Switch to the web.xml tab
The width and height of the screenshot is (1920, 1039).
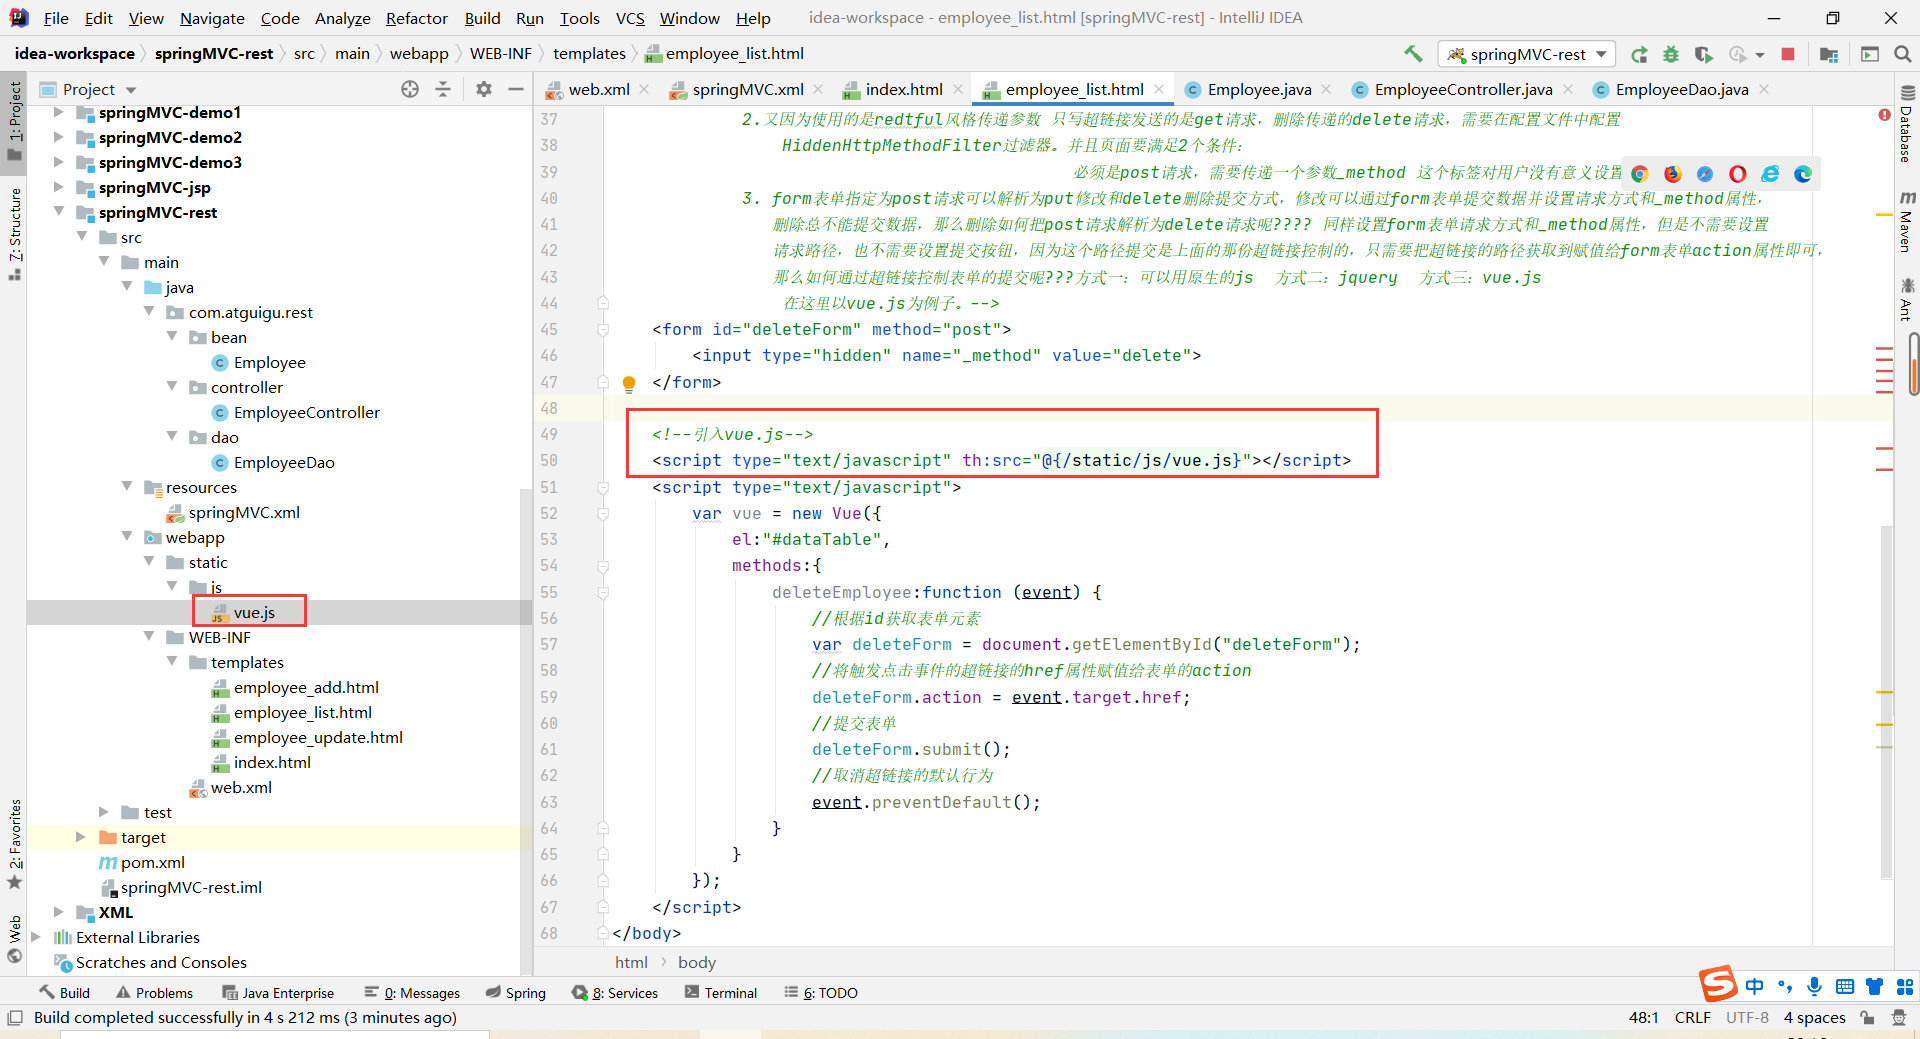point(598,89)
